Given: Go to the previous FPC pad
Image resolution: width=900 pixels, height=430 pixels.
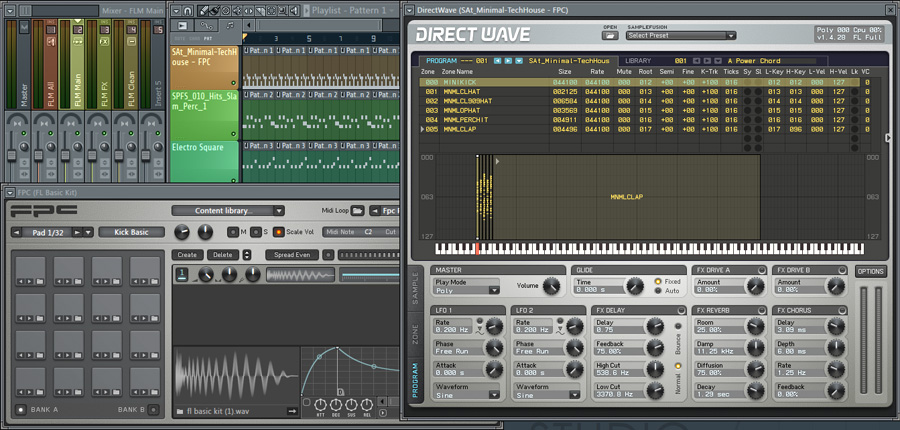Looking at the screenshot, I should (17, 232).
